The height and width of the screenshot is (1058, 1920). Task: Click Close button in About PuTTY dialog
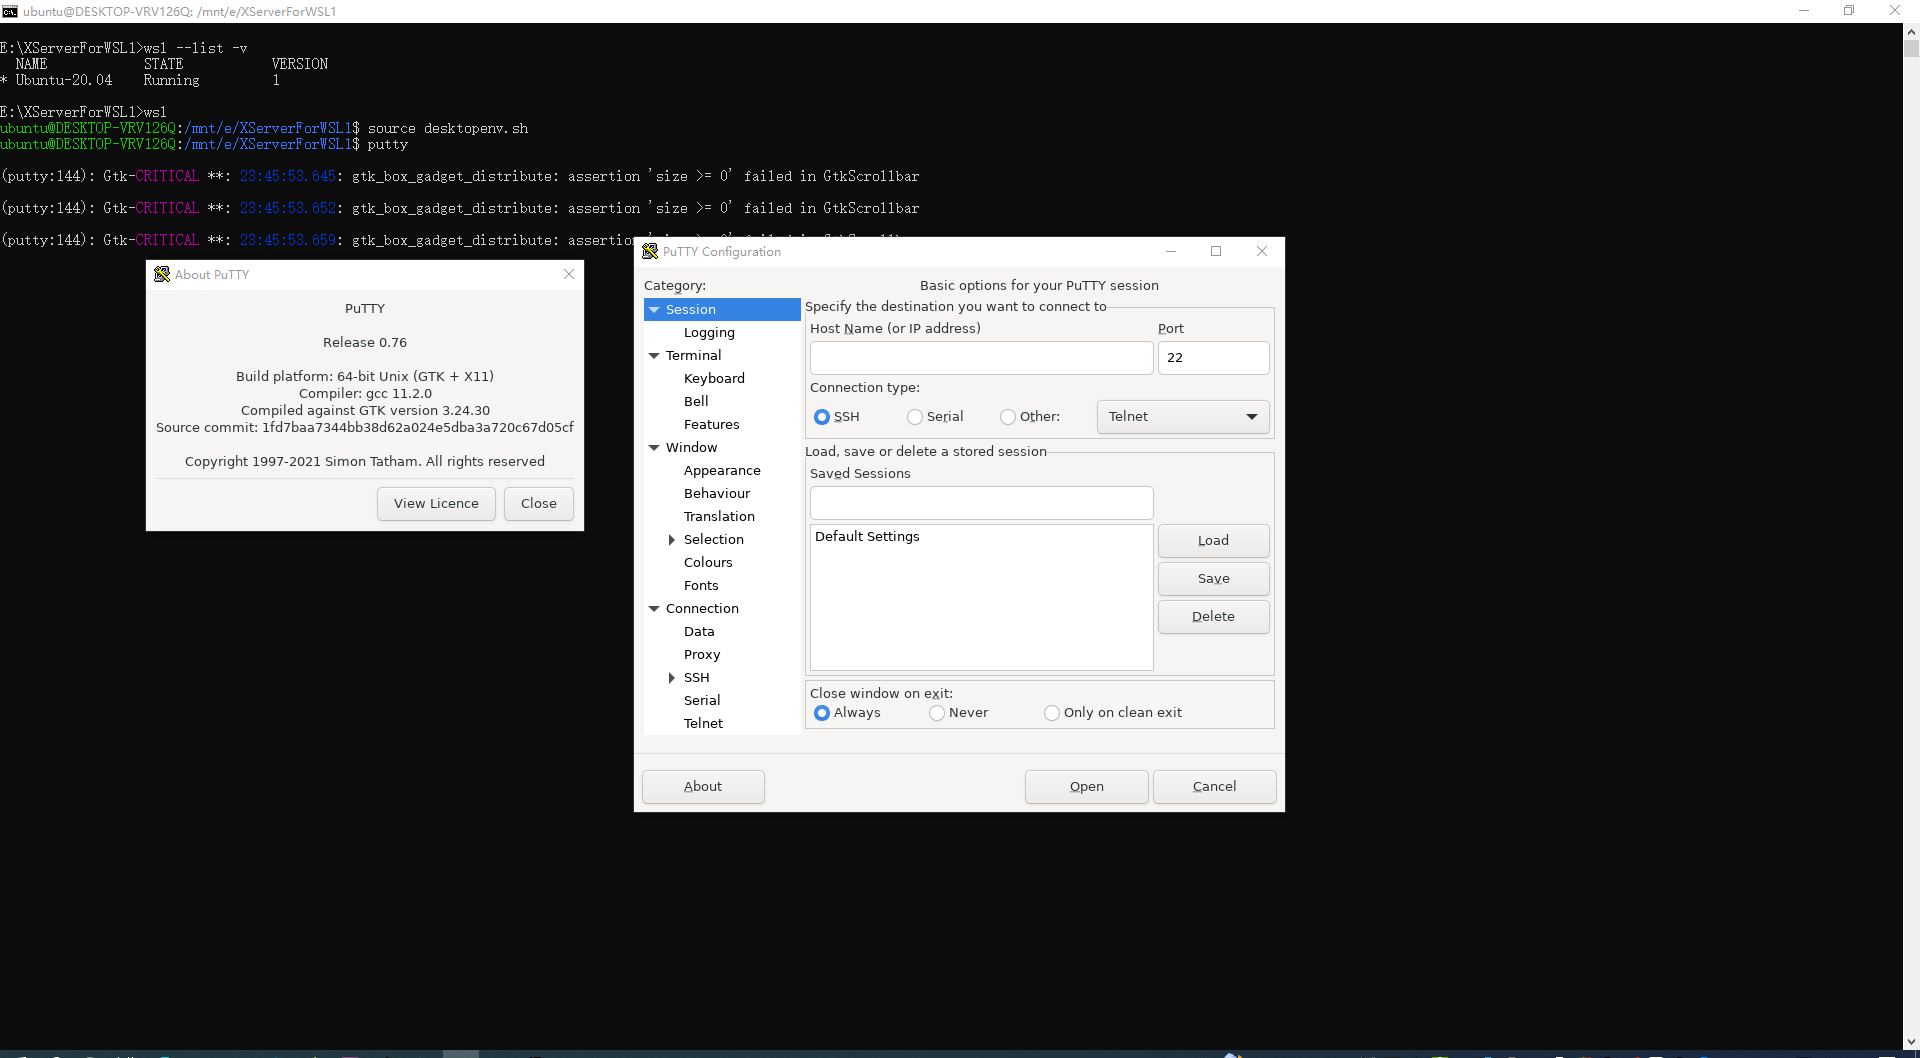[x=538, y=504]
